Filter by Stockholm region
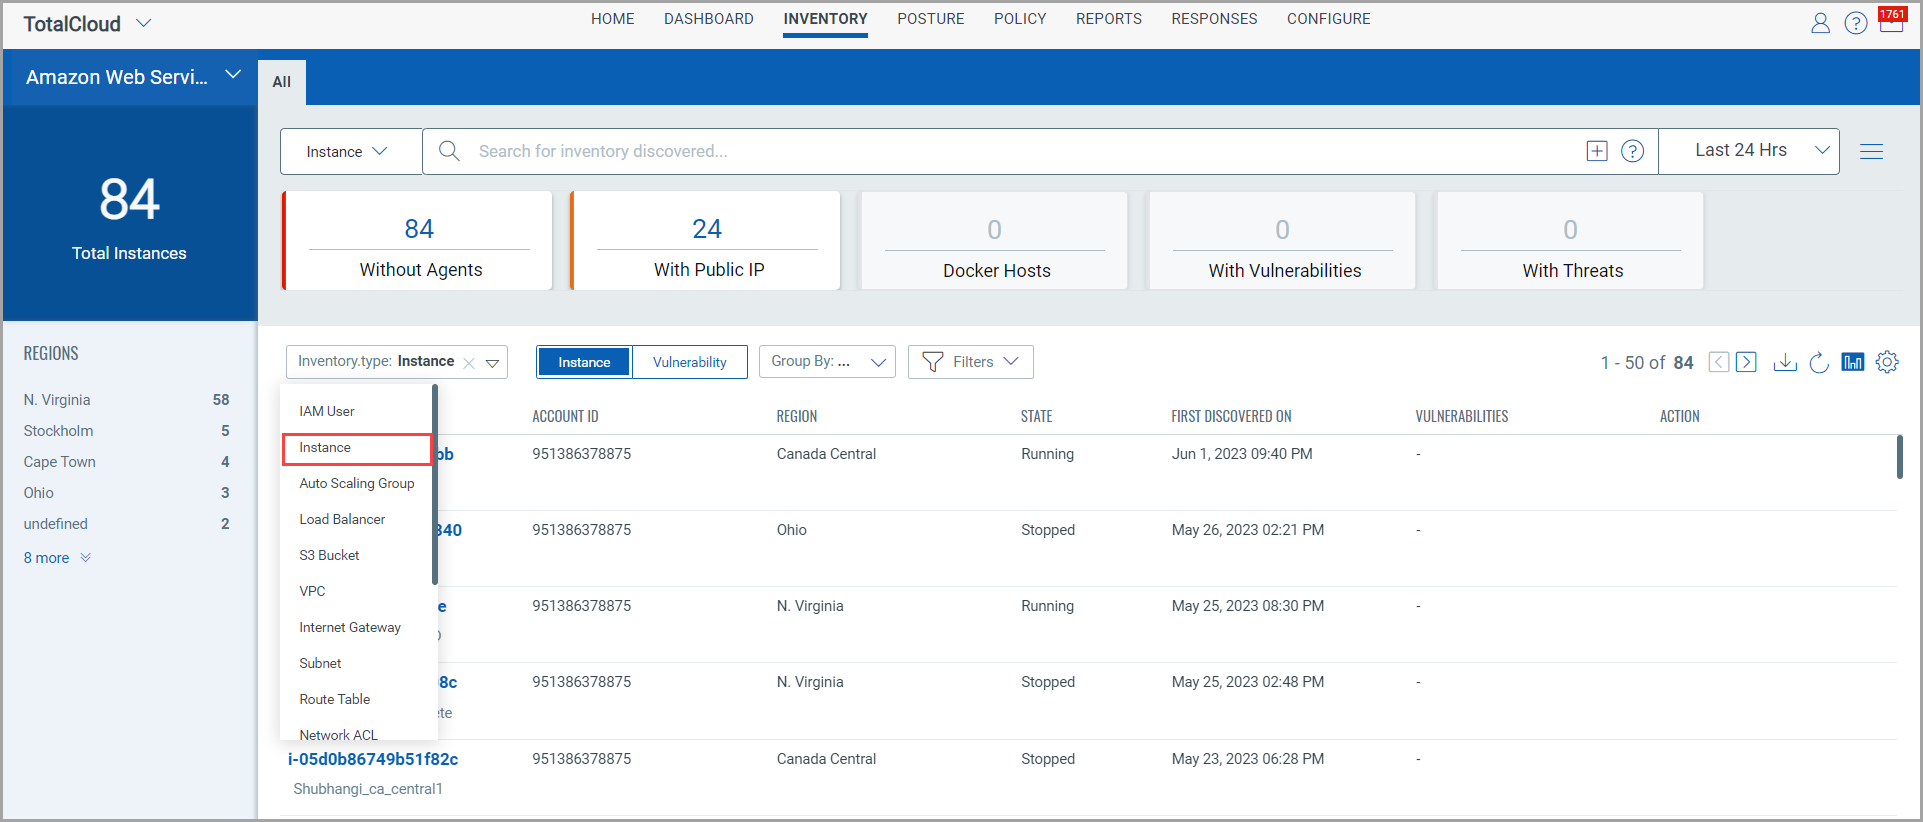The width and height of the screenshot is (1923, 822). tap(127, 431)
